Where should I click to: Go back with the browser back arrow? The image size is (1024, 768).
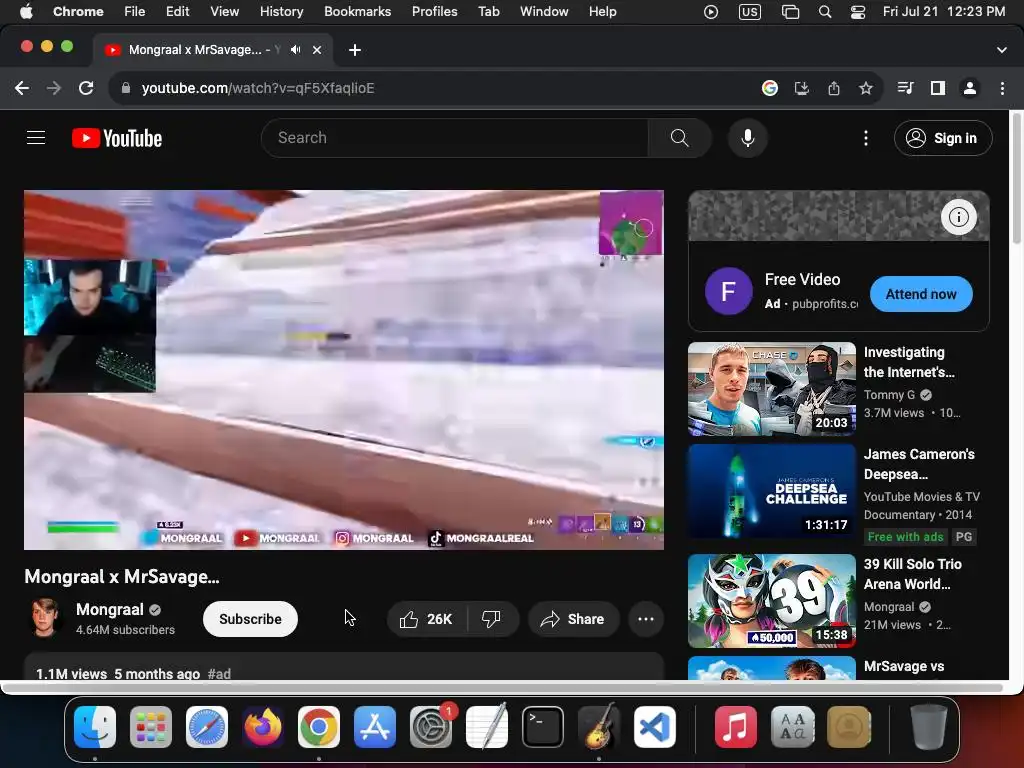click(x=22, y=88)
